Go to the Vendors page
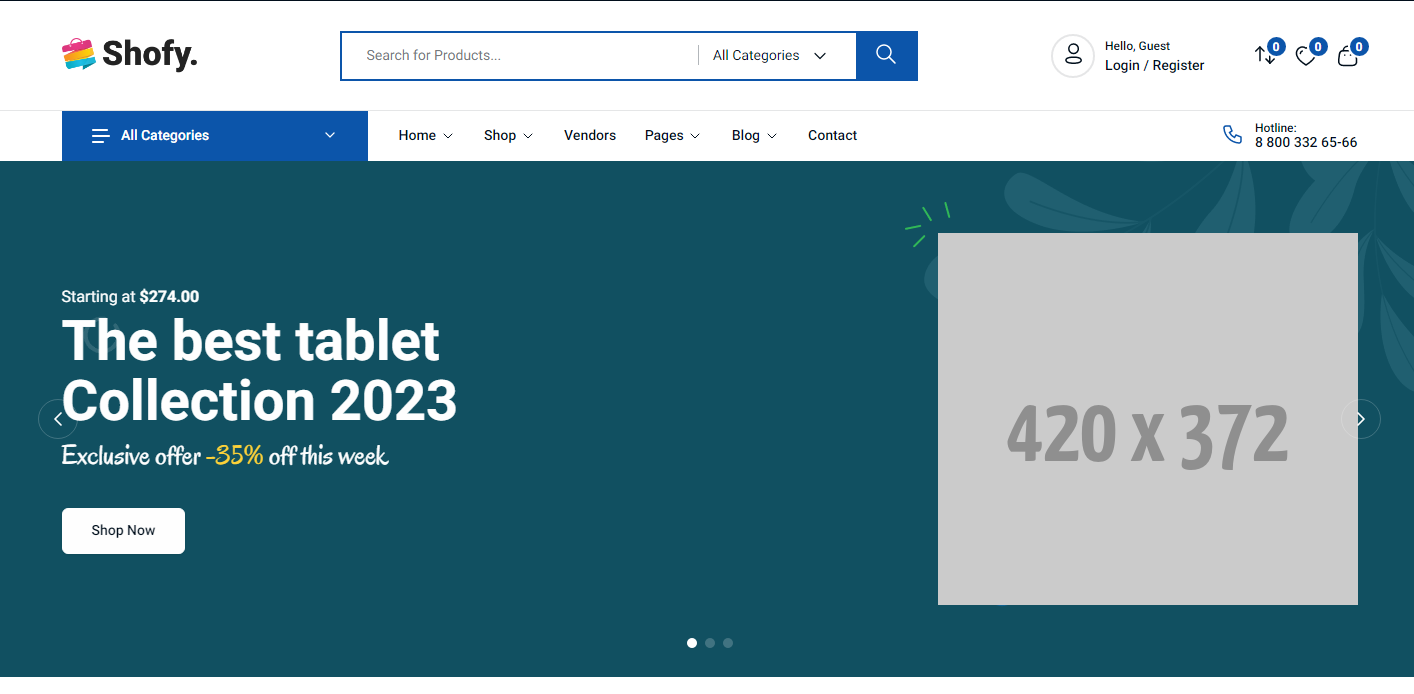1414x694 pixels. point(590,136)
